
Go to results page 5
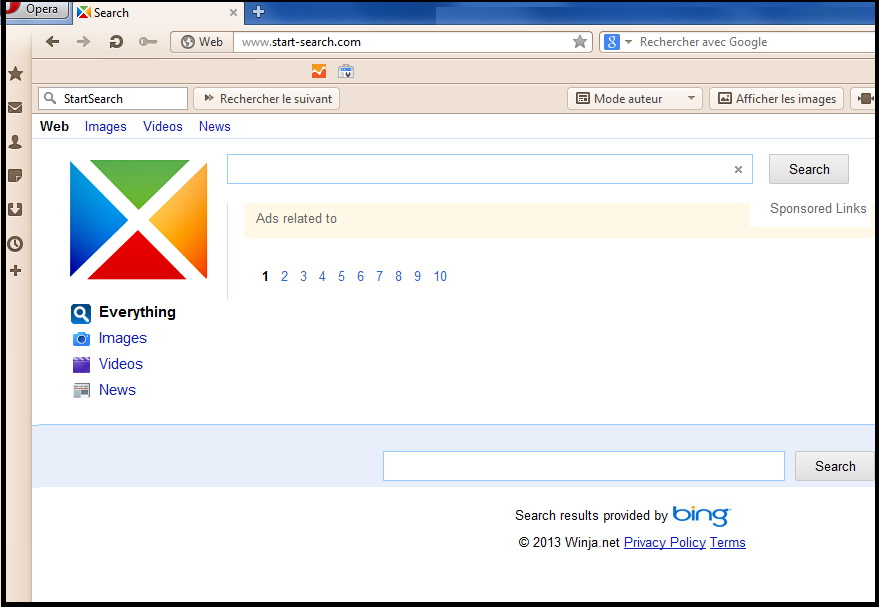click(x=341, y=276)
